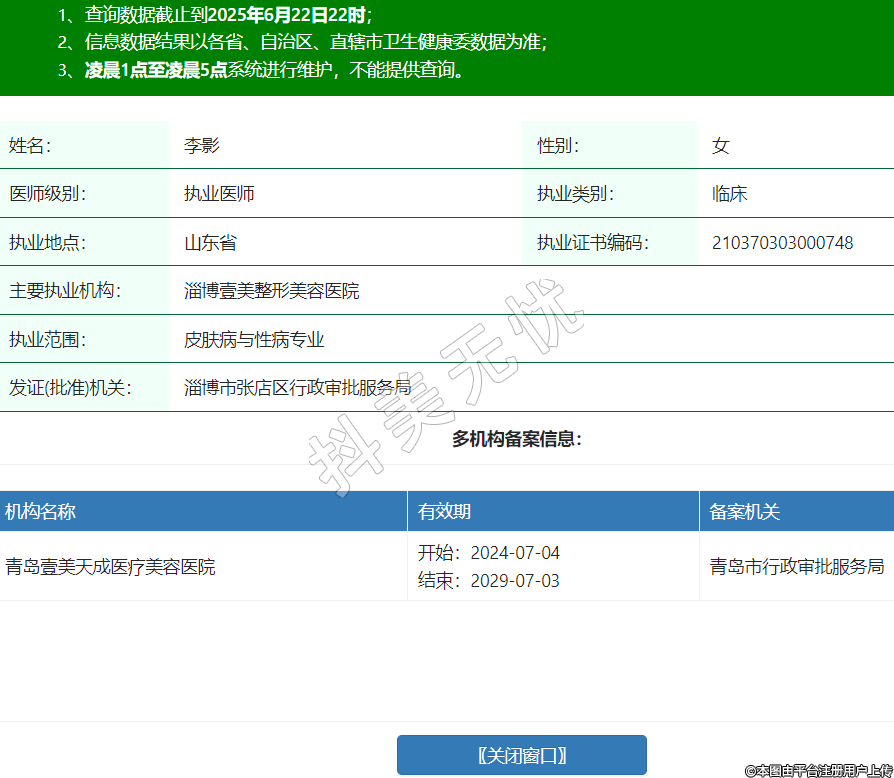Click the 临床 practice category value

[x=729, y=194]
